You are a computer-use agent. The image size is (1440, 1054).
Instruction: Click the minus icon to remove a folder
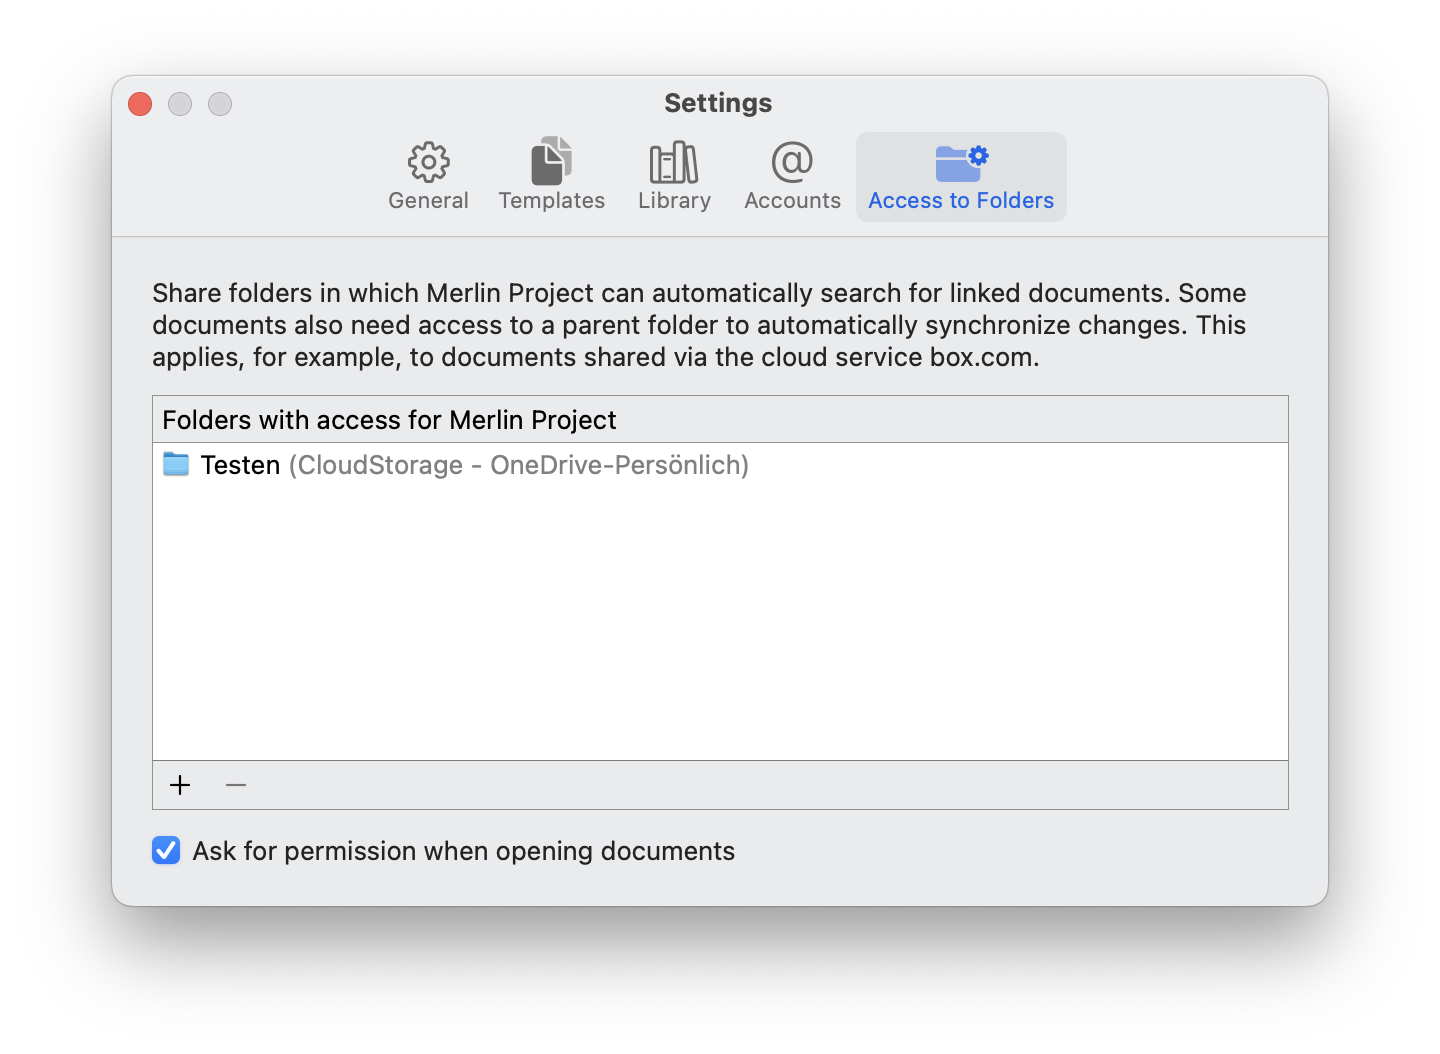point(236,785)
